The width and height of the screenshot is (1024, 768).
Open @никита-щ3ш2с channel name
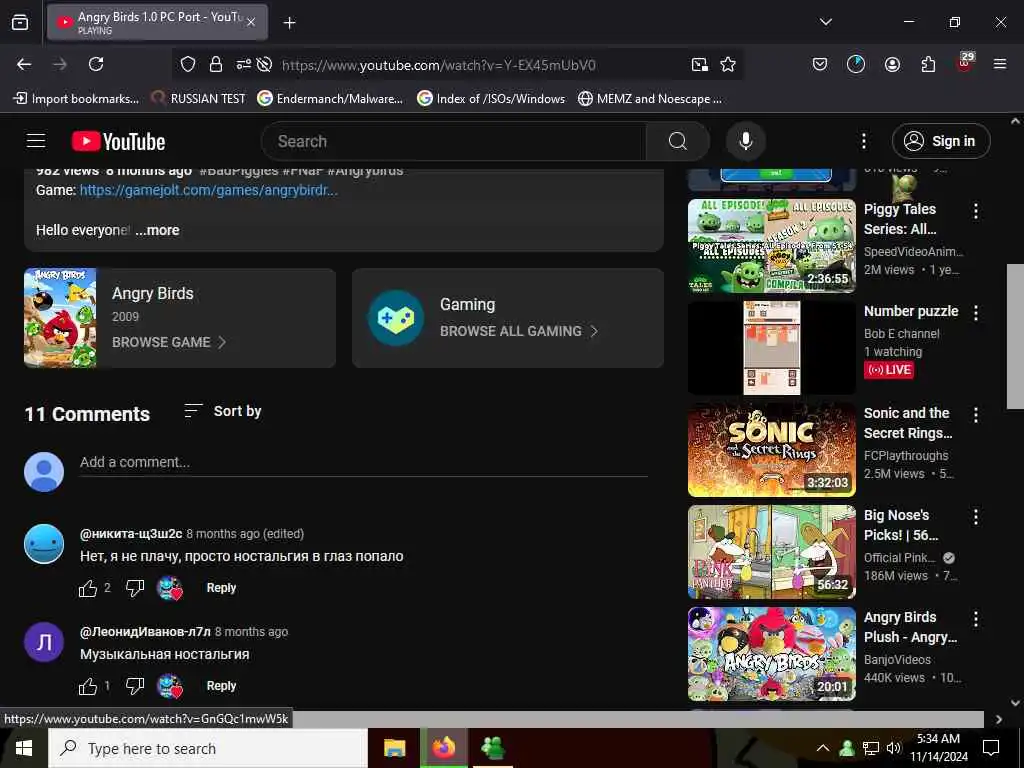(x=131, y=534)
